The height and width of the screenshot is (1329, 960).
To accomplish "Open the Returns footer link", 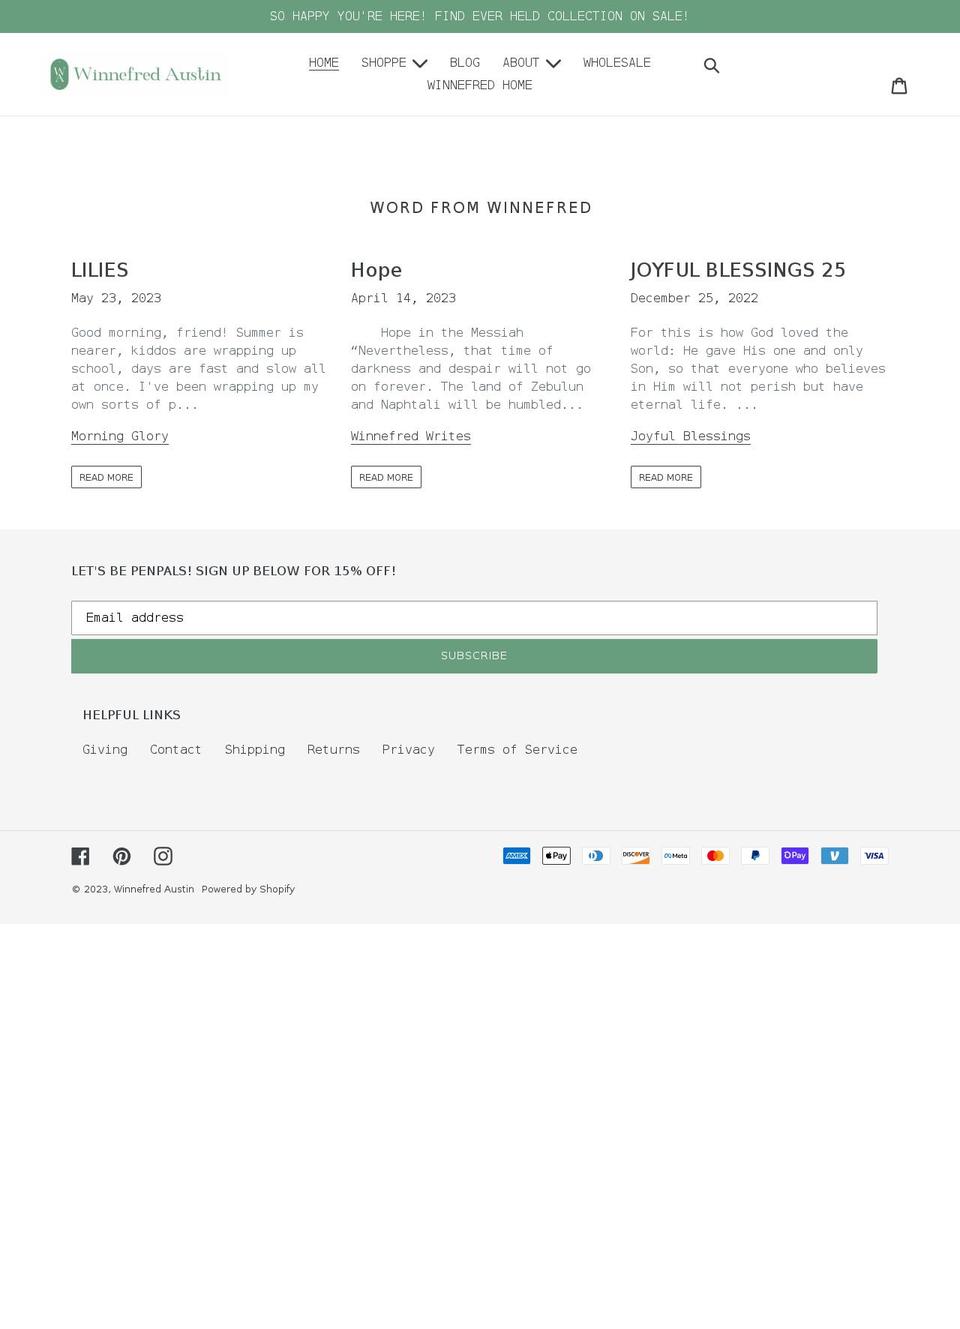I will tap(333, 750).
